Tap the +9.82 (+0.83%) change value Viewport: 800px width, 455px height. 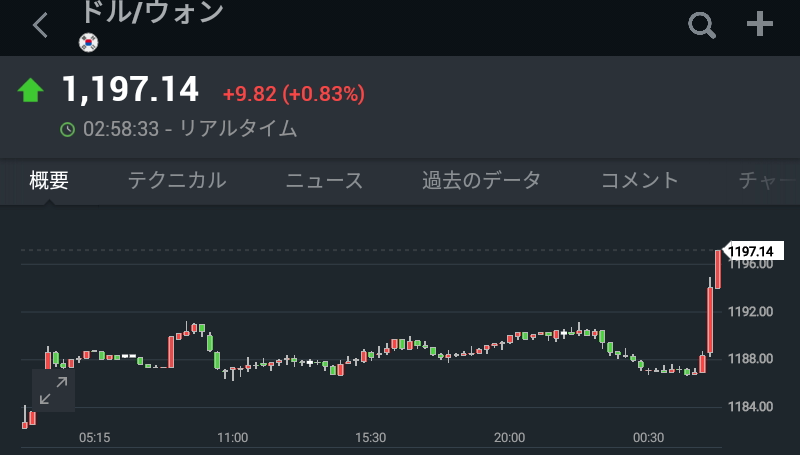[293, 94]
